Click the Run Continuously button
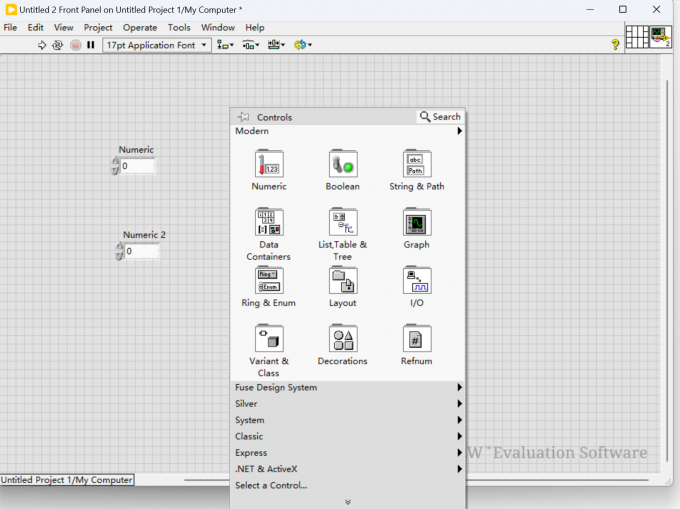The height and width of the screenshot is (509, 680). tap(58, 45)
